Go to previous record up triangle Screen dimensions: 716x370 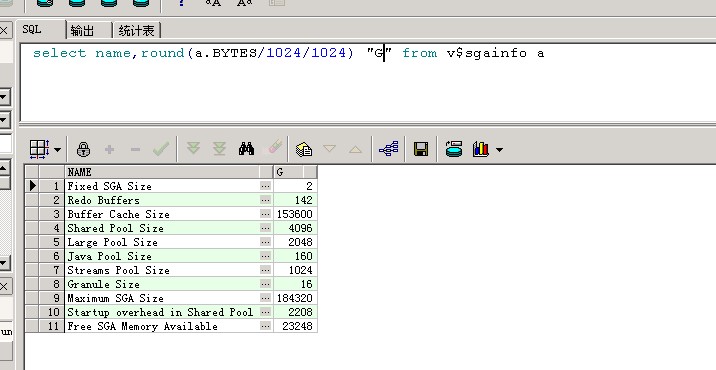[x=355, y=149]
